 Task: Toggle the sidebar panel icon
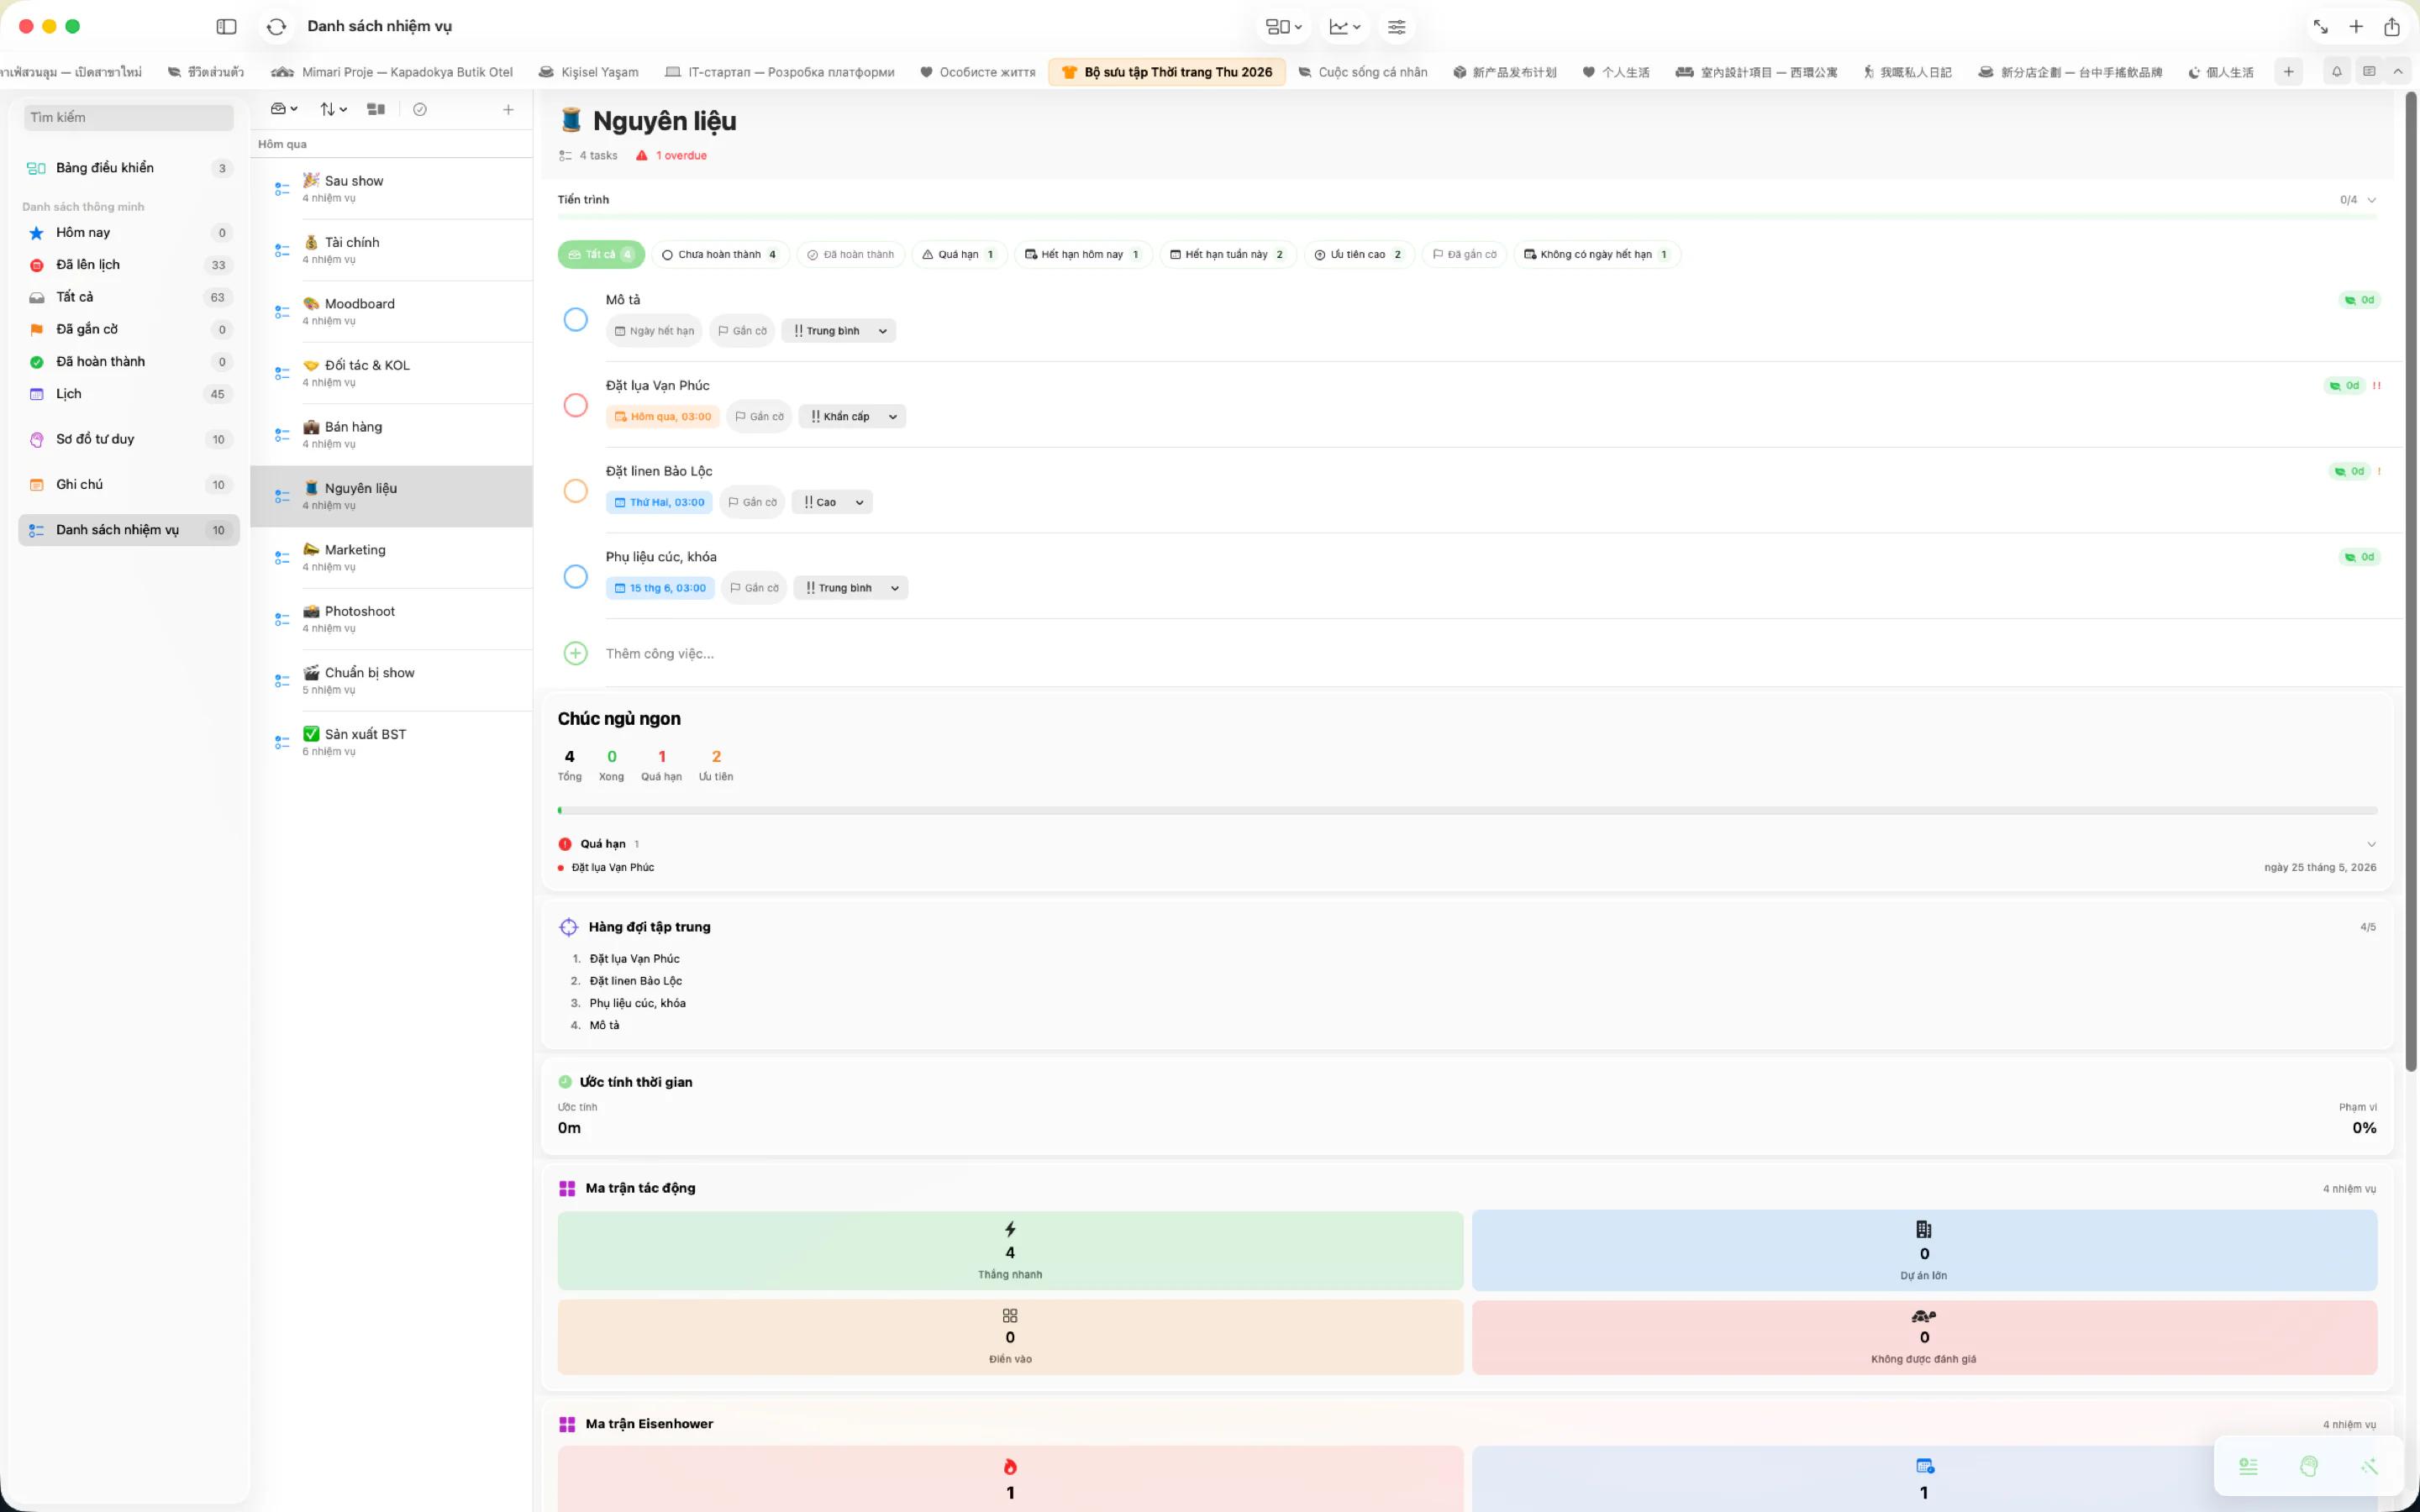click(x=226, y=27)
